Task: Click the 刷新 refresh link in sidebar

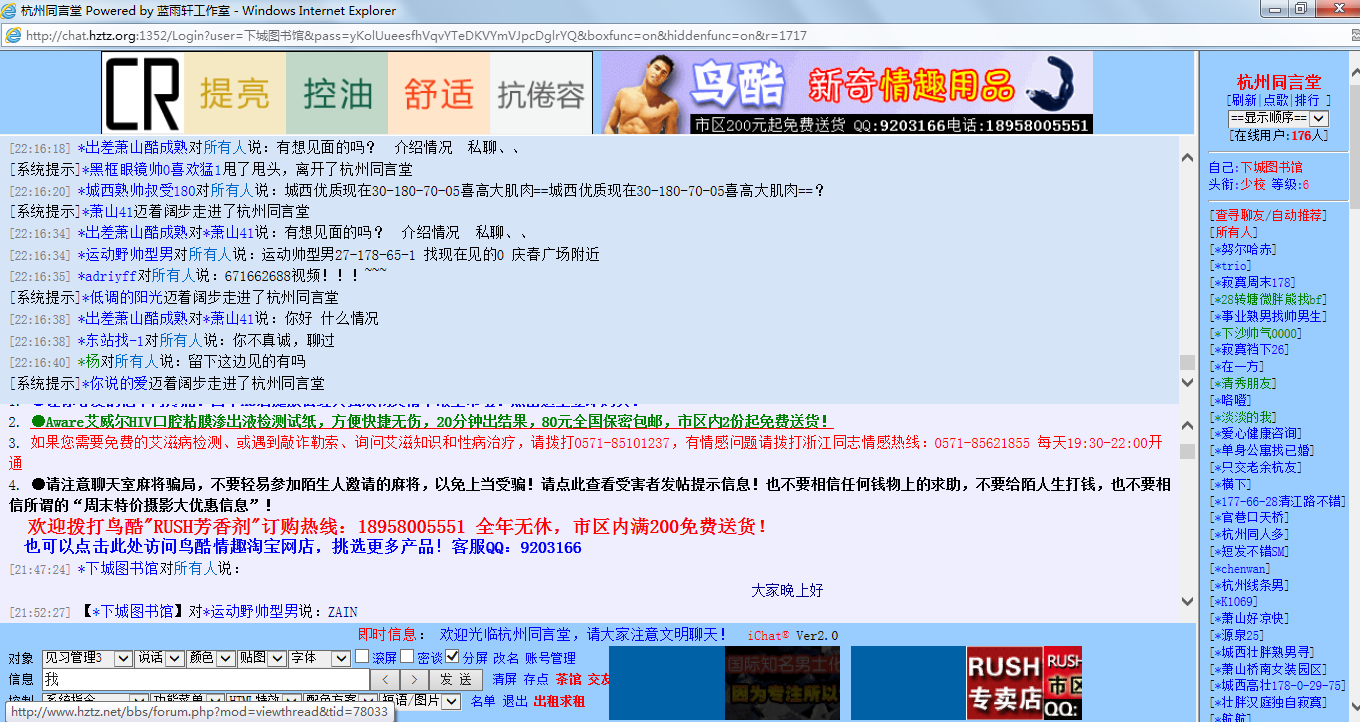Action: pyautogui.click(x=1243, y=100)
